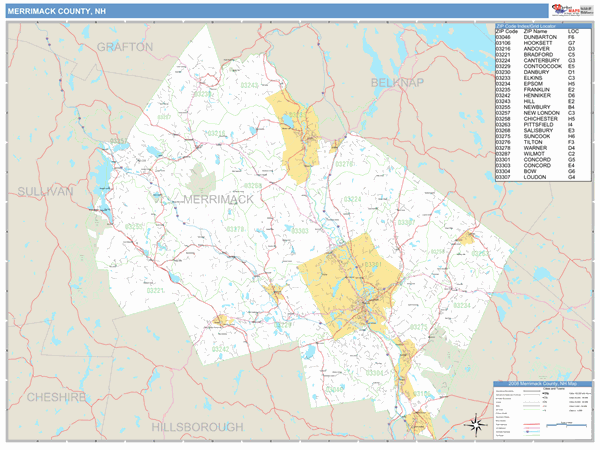This screenshot has height=450, width=600.
Task: Click the 03221 ZIP code label
Action: 157,290
